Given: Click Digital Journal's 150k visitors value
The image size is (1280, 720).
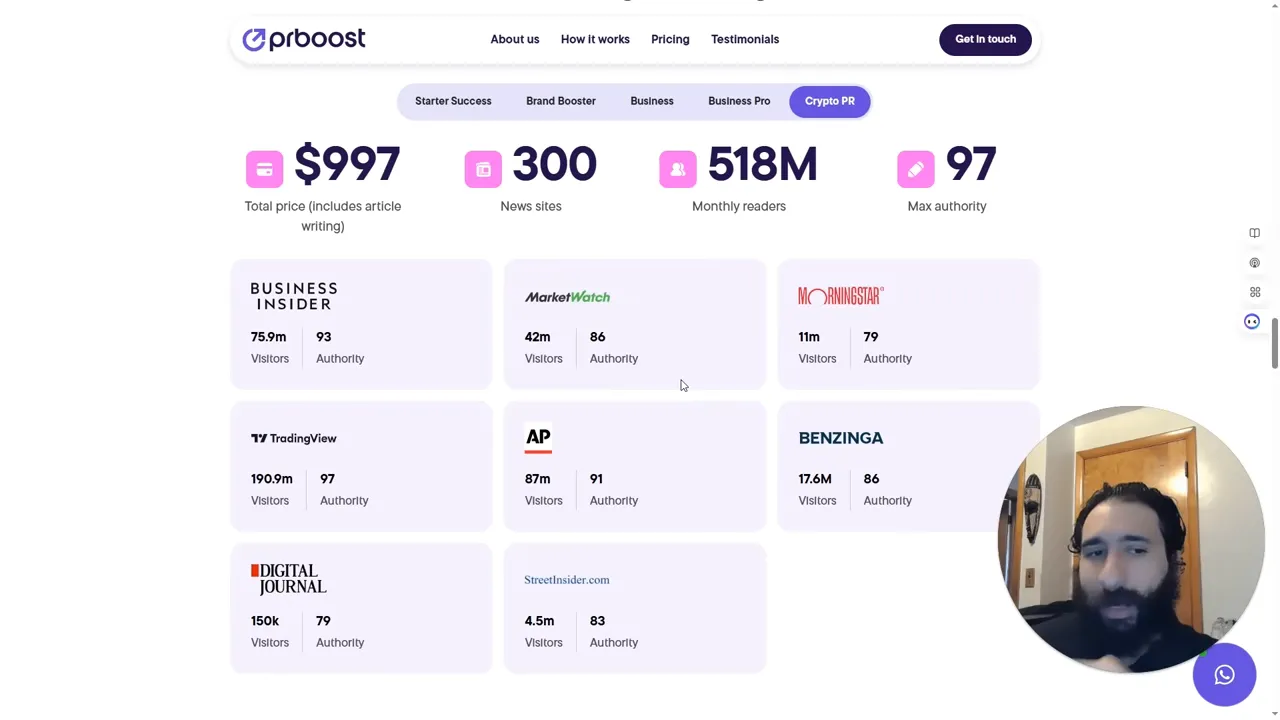Looking at the screenshot, I should (265, 621).
